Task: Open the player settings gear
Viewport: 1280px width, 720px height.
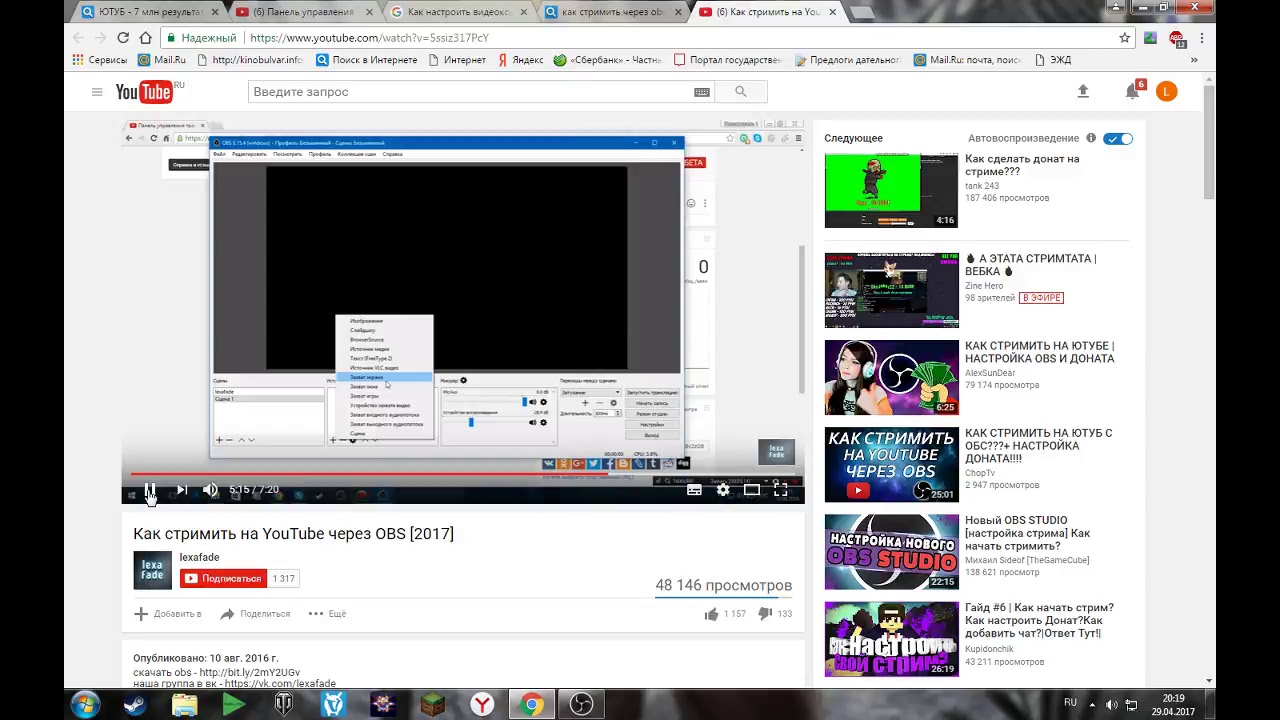Action: click(723, 490)
